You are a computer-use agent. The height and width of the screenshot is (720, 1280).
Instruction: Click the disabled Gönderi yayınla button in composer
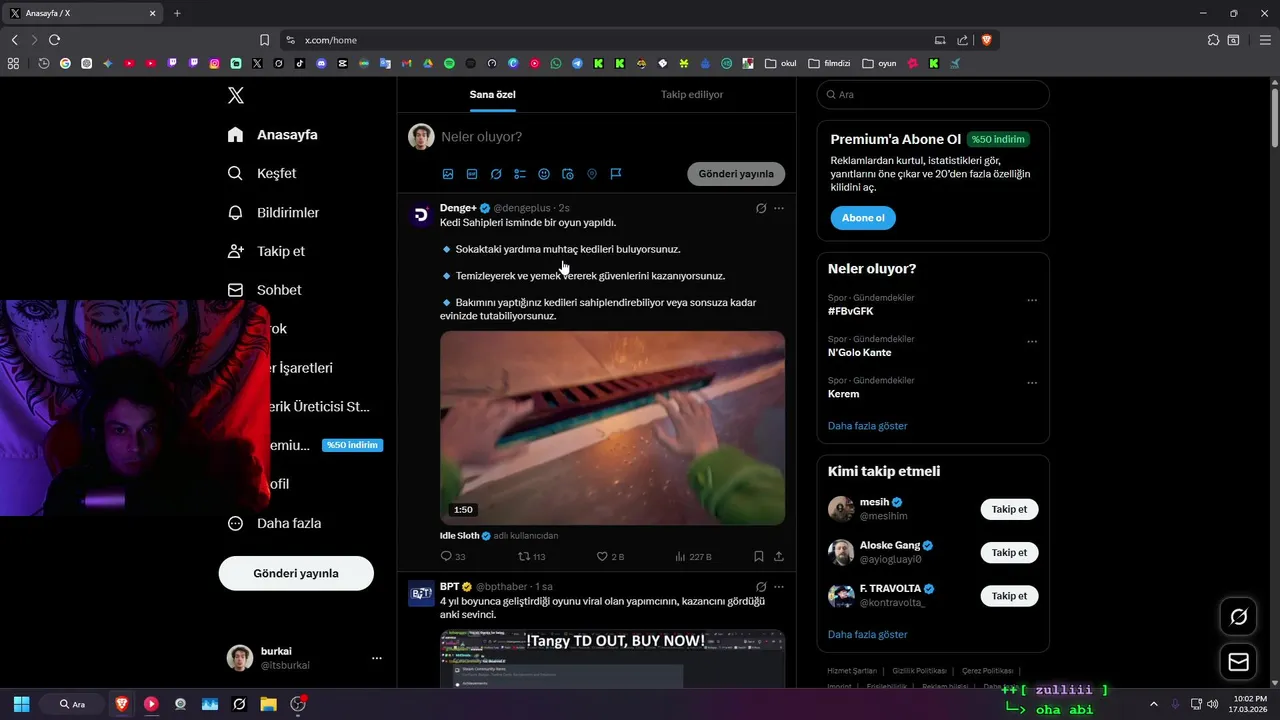[x=736, y=174]
